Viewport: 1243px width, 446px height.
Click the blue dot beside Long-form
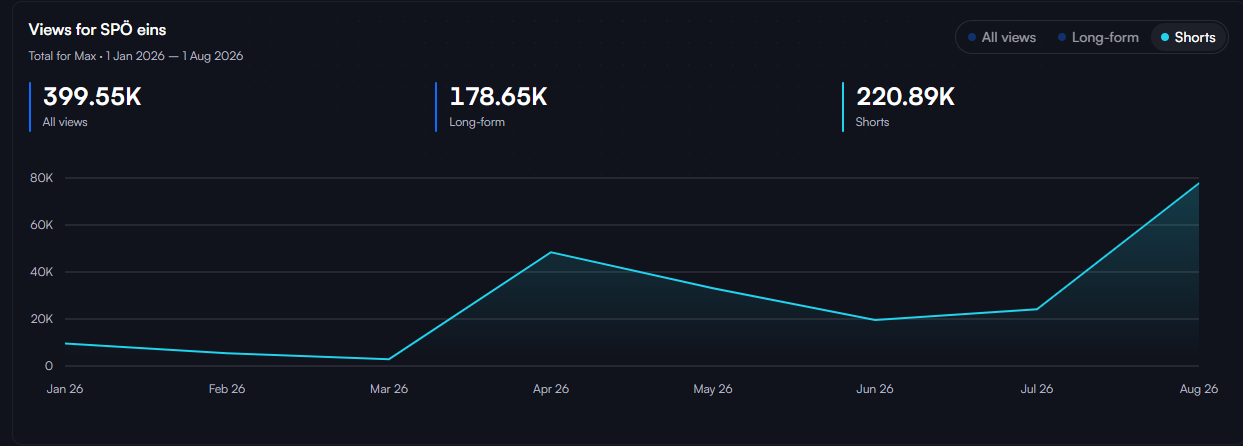(x=1062, y=38)
